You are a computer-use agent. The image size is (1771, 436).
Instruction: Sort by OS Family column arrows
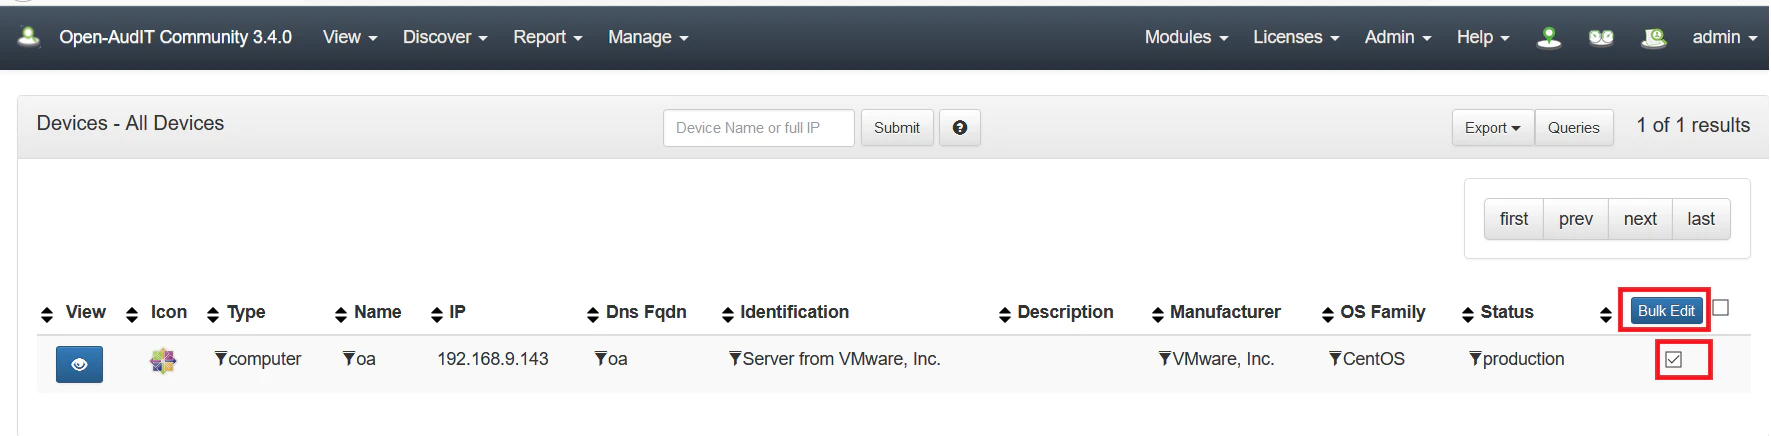coord(1328,315)
